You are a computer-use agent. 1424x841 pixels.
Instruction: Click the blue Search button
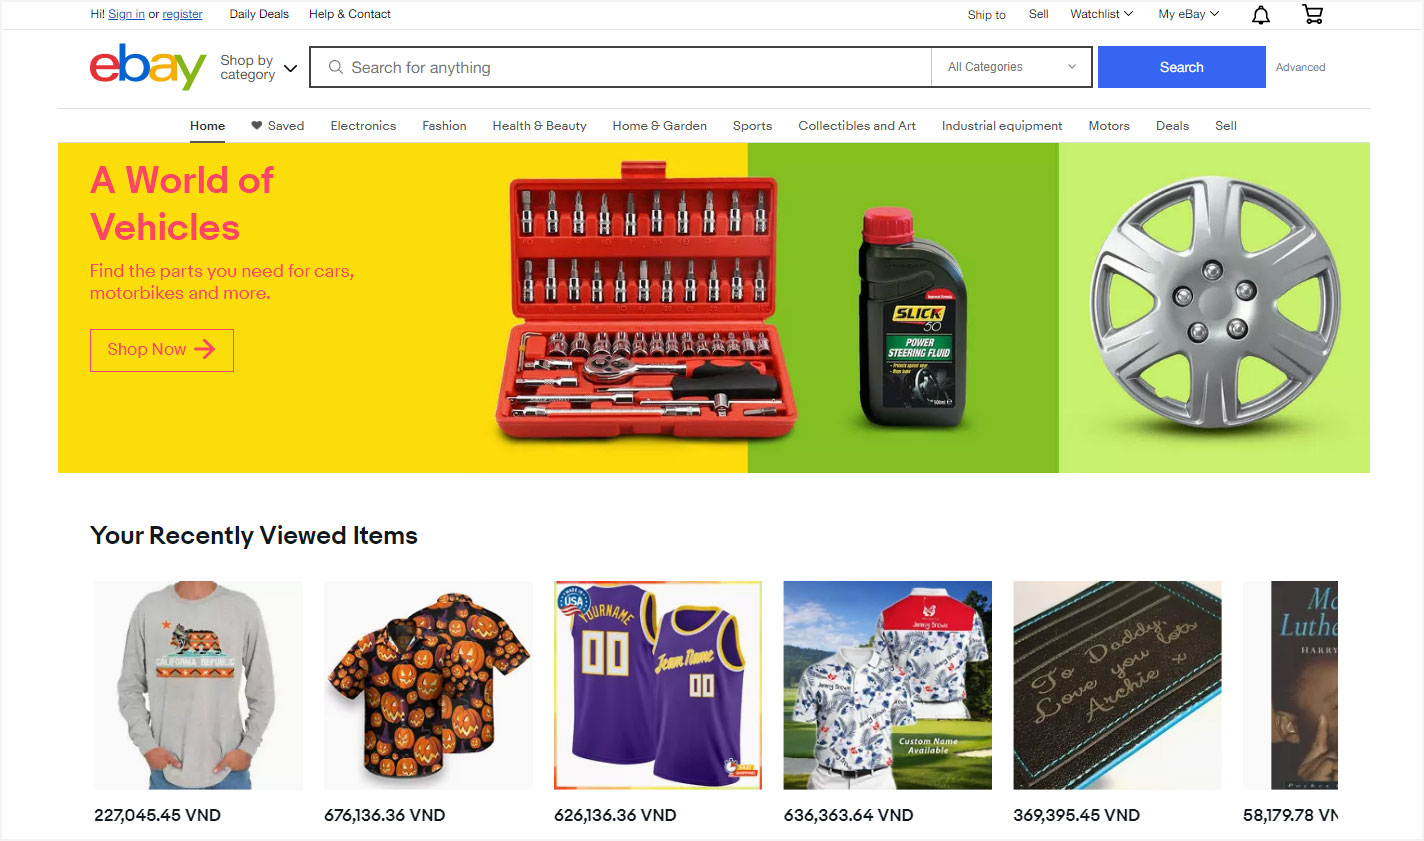click(x=1182, y=67)
